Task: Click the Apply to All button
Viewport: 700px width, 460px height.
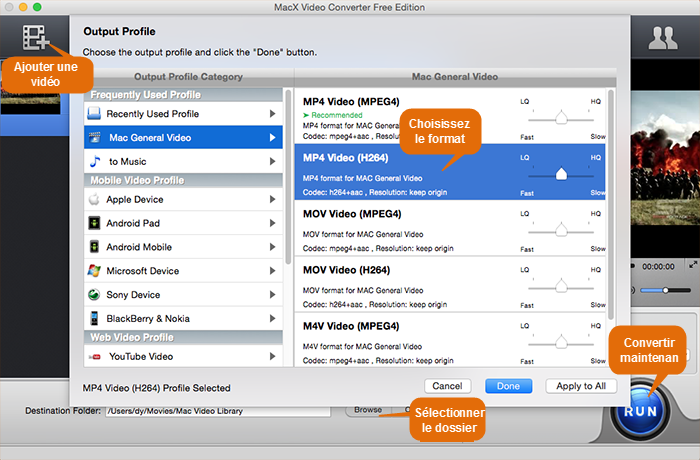Action: (581, 386)
